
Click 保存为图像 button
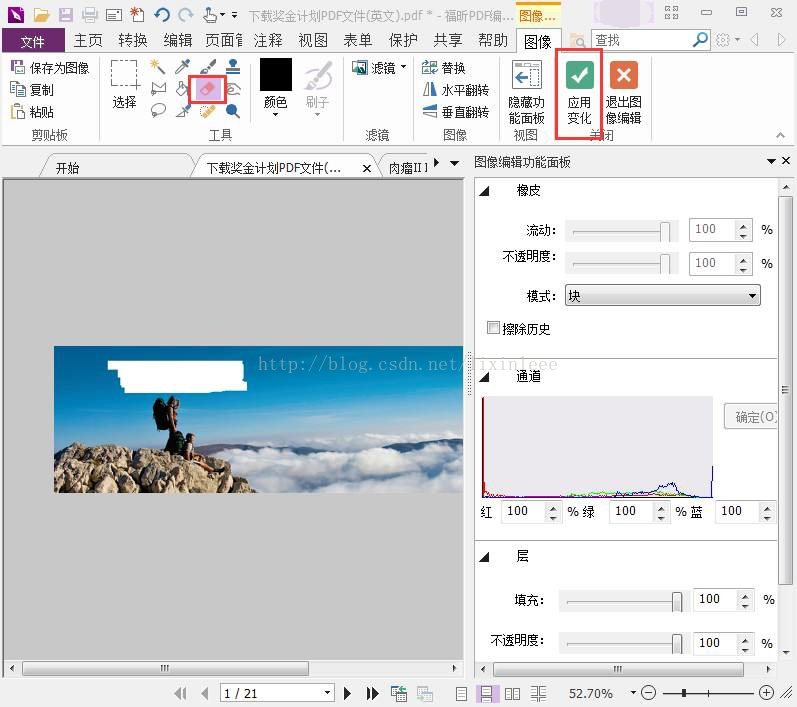(50, 67)
